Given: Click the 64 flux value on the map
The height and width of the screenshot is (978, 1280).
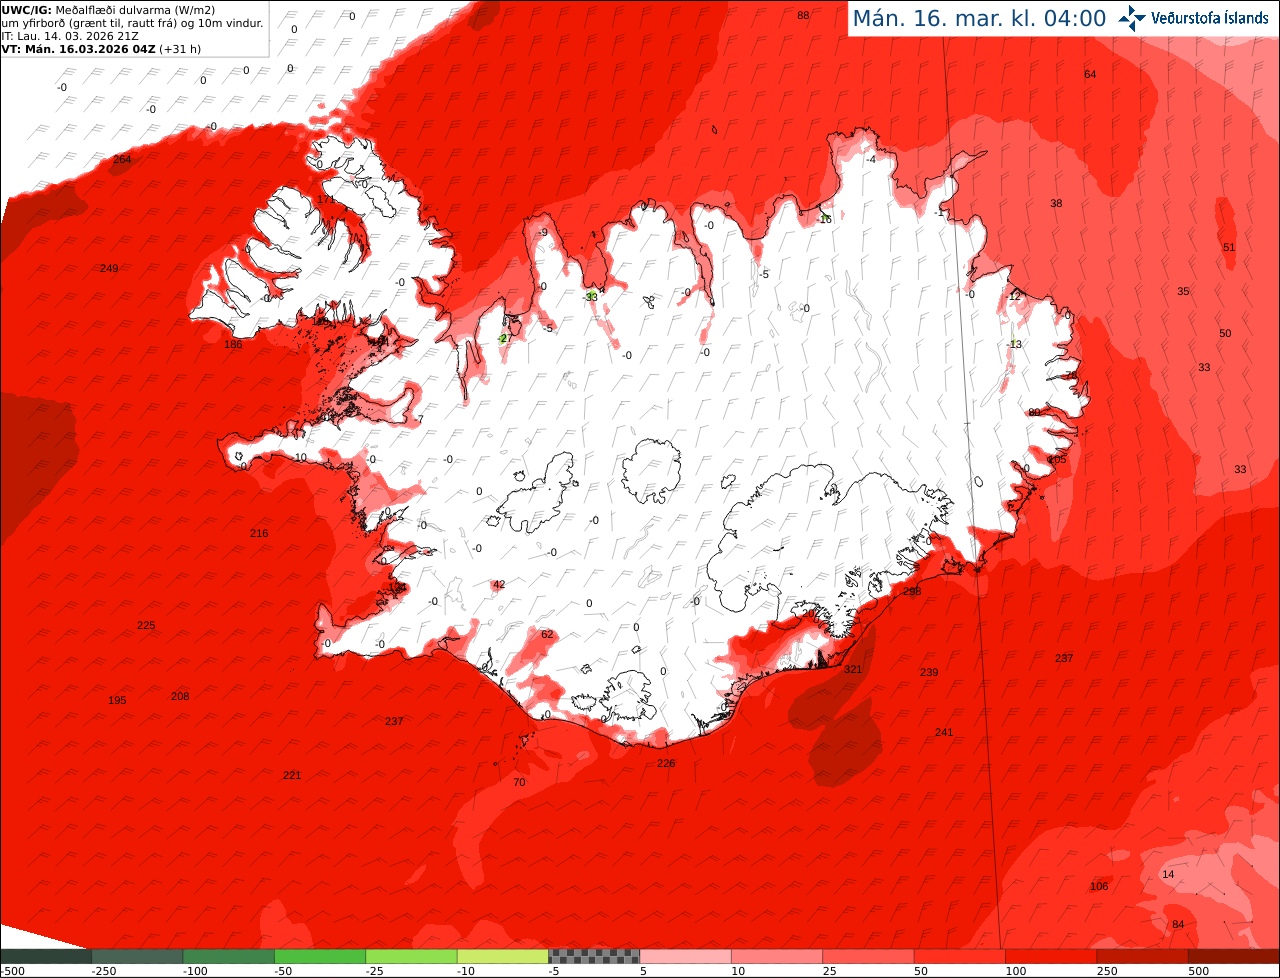Looking at the screenshot, I should coord(1090,75).
